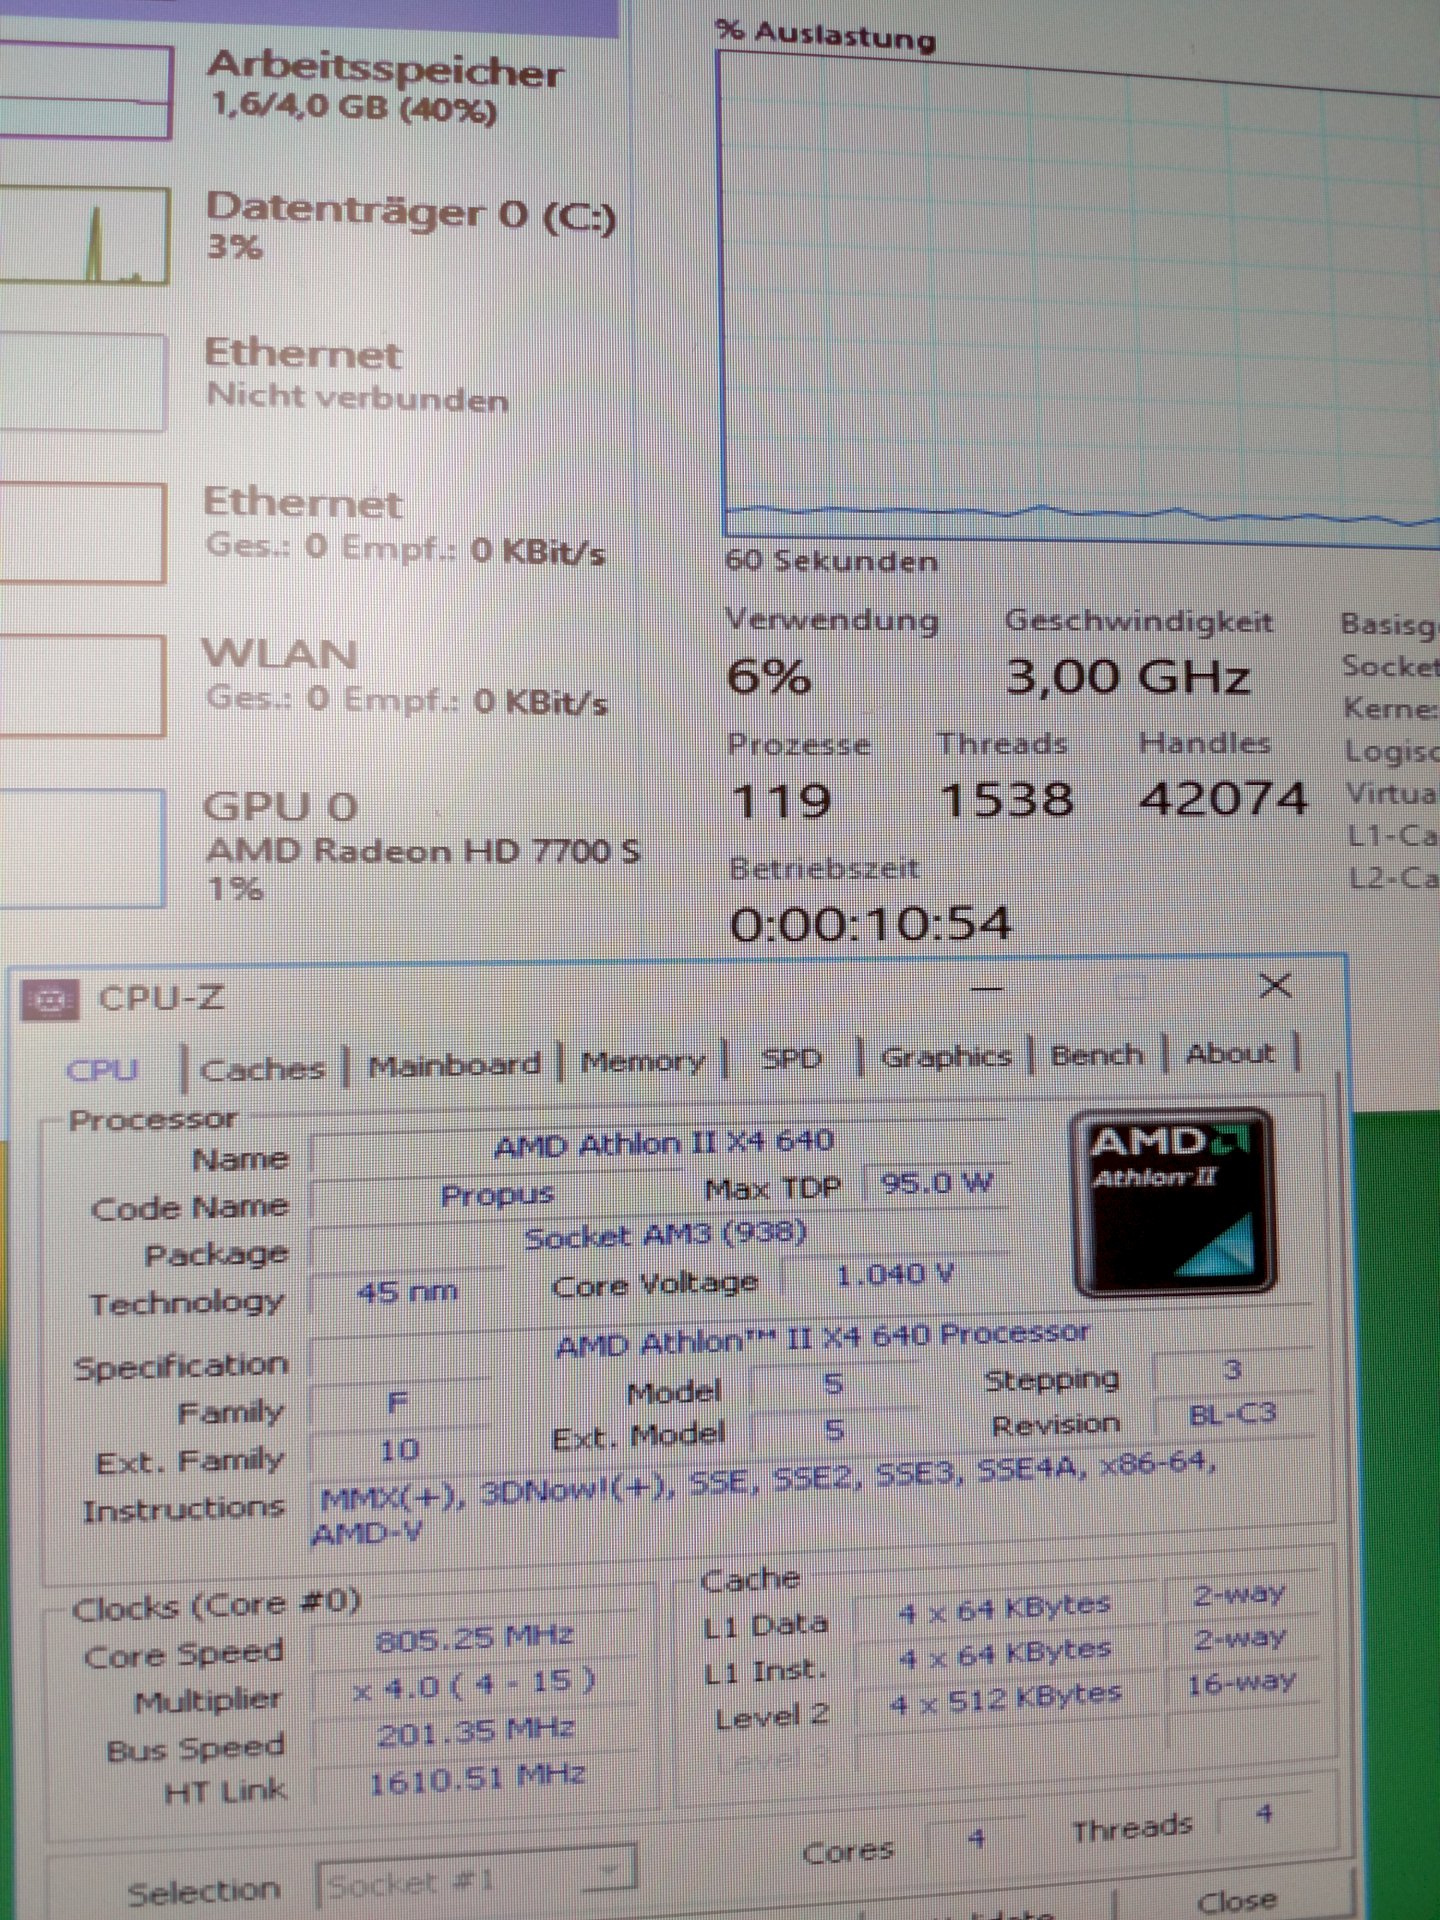Click the Max TDP field 95.0 W
Viewport: 1440px width, 1920px height.
[x=936, y=1185]
